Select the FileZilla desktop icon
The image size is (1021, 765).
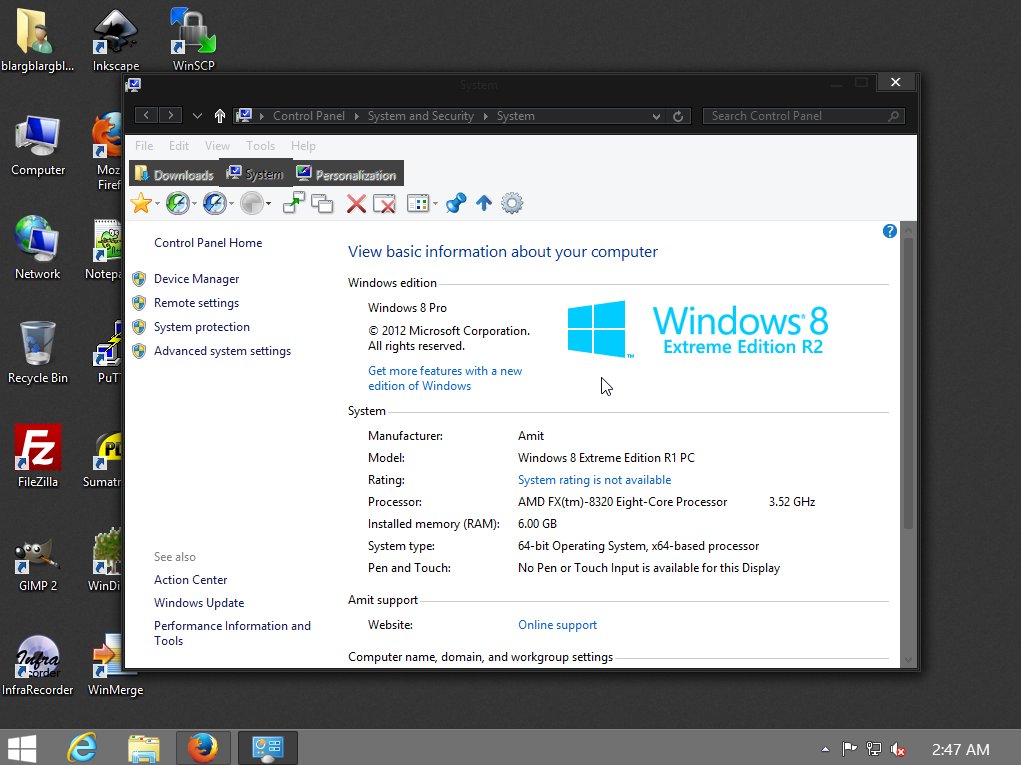pyautogui.click(x=38, y=456)
